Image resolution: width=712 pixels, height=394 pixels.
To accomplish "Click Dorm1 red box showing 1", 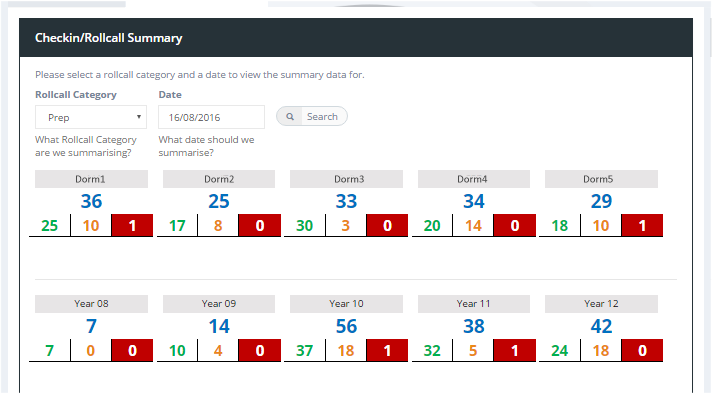I will (132, 225).
